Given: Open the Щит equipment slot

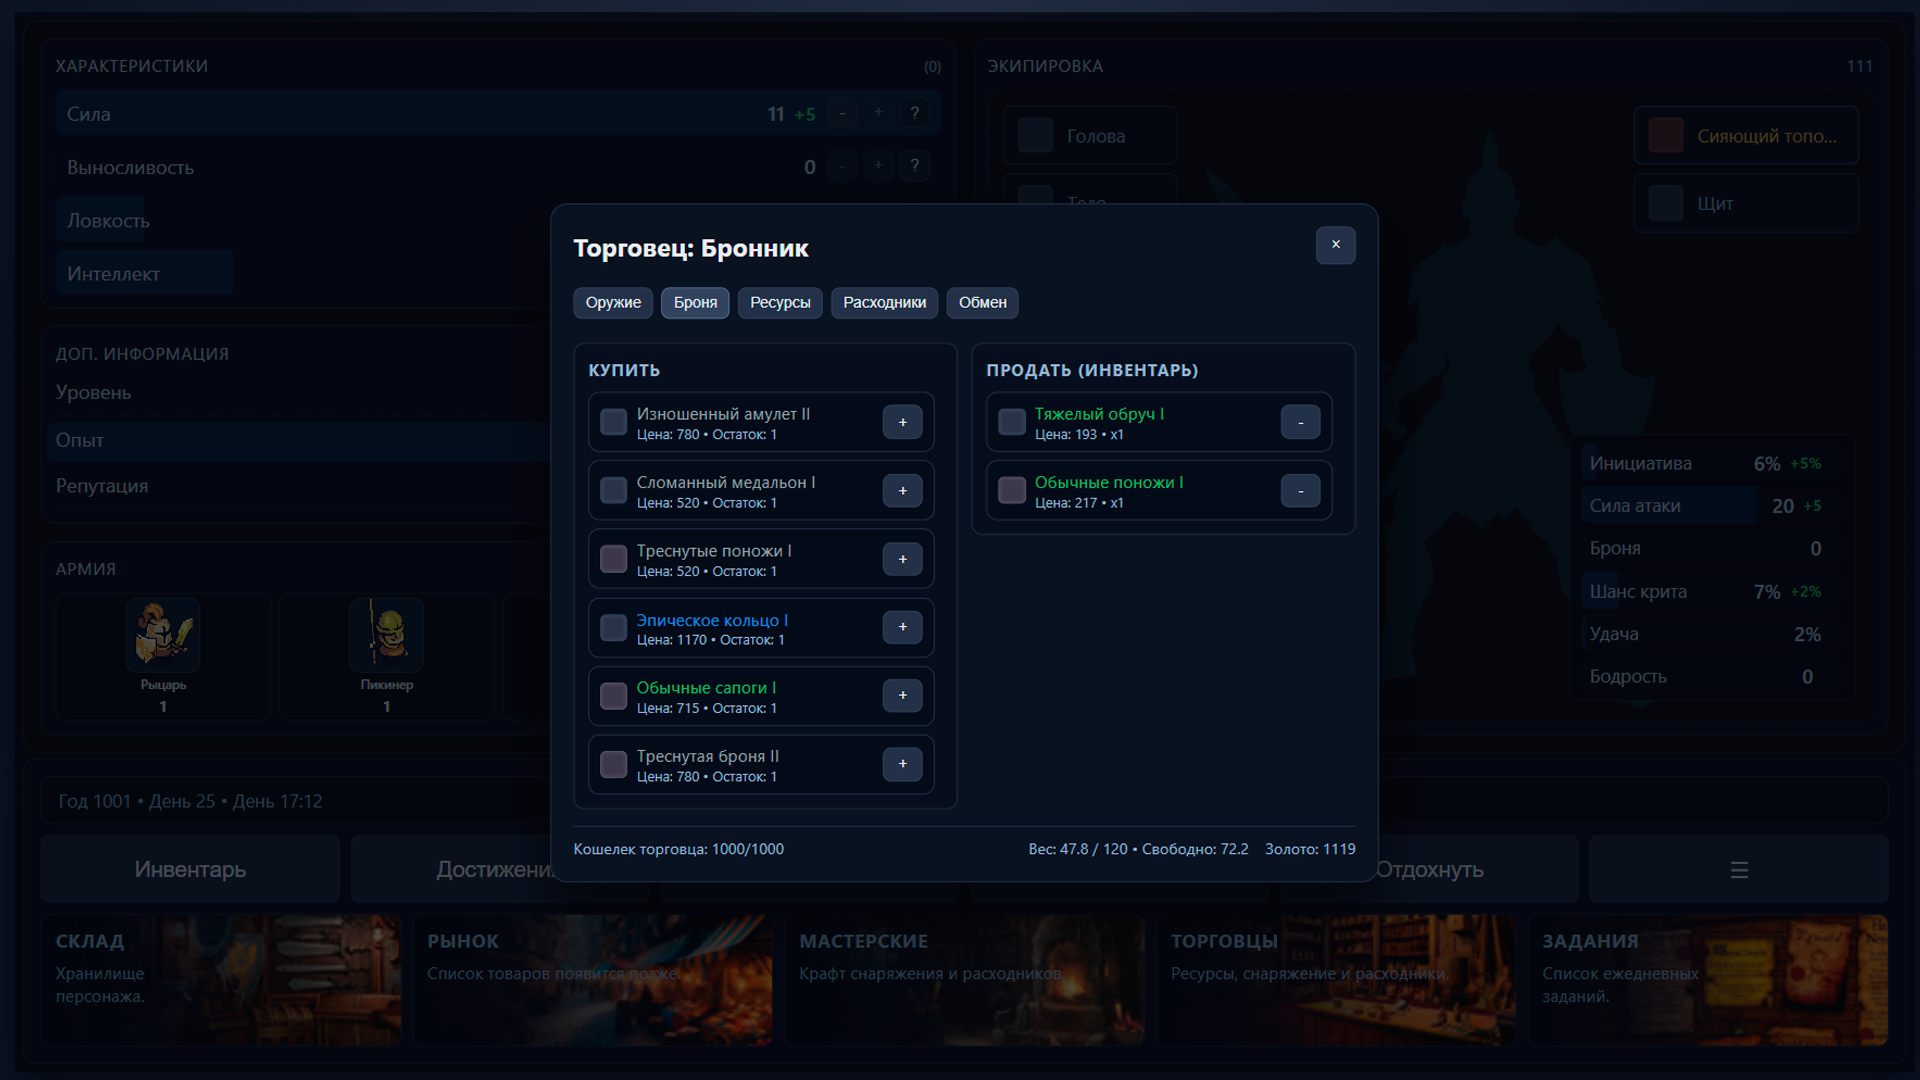Looking at the screenshot, I should coord(1746,203).
